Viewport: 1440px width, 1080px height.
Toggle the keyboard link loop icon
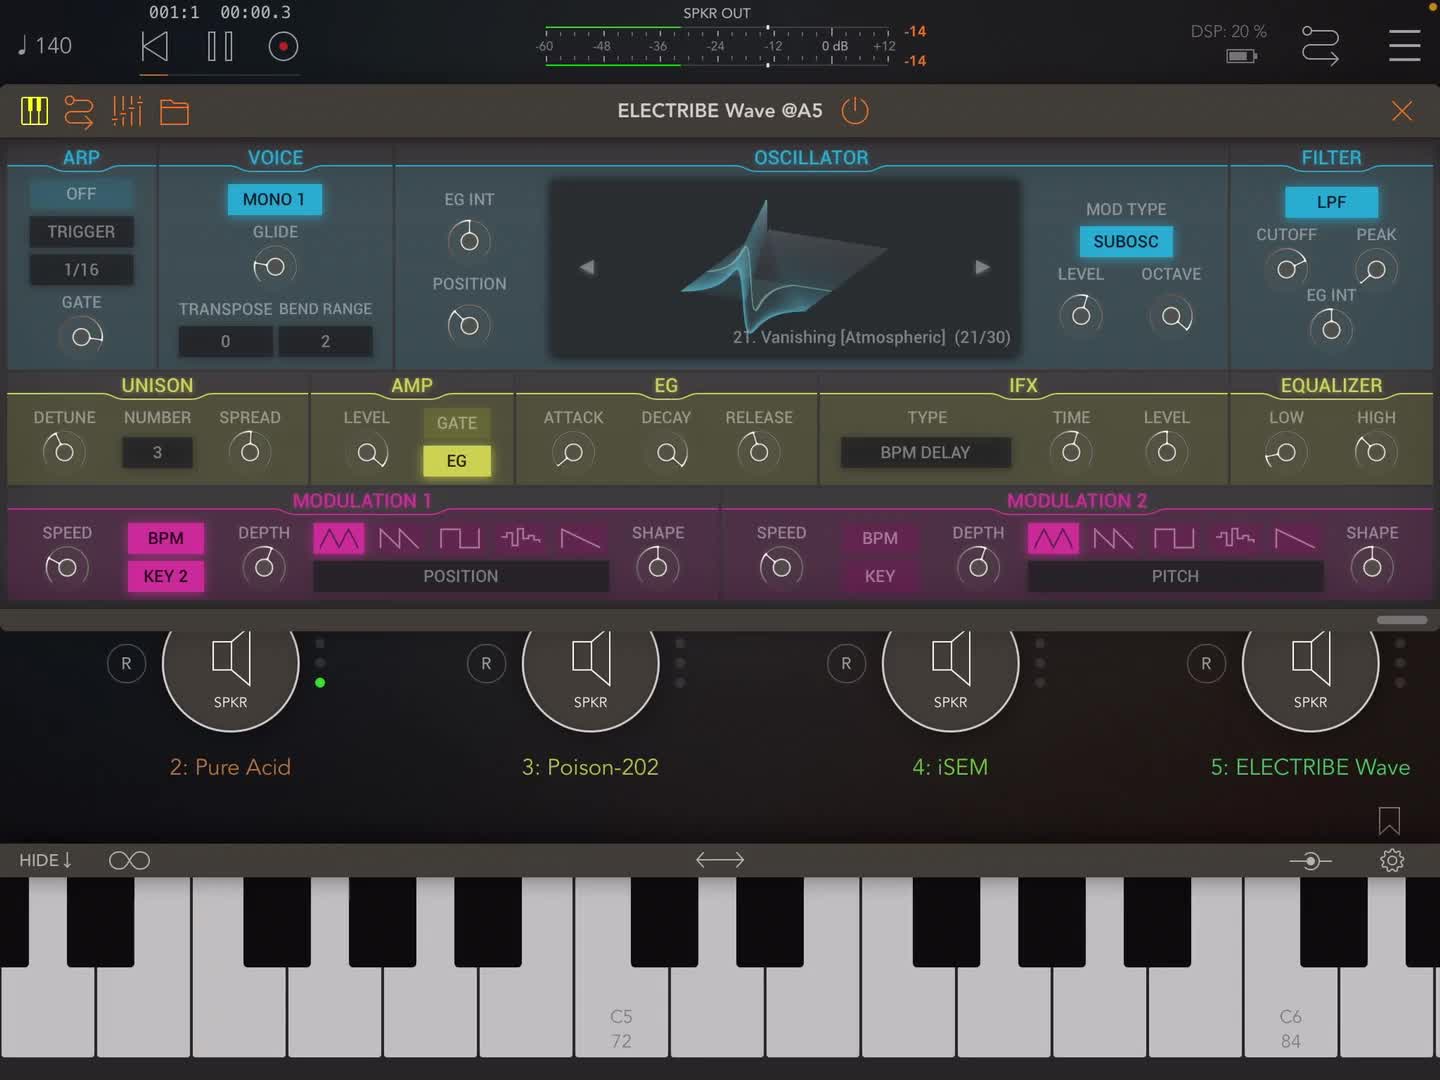tap(129, 860)
